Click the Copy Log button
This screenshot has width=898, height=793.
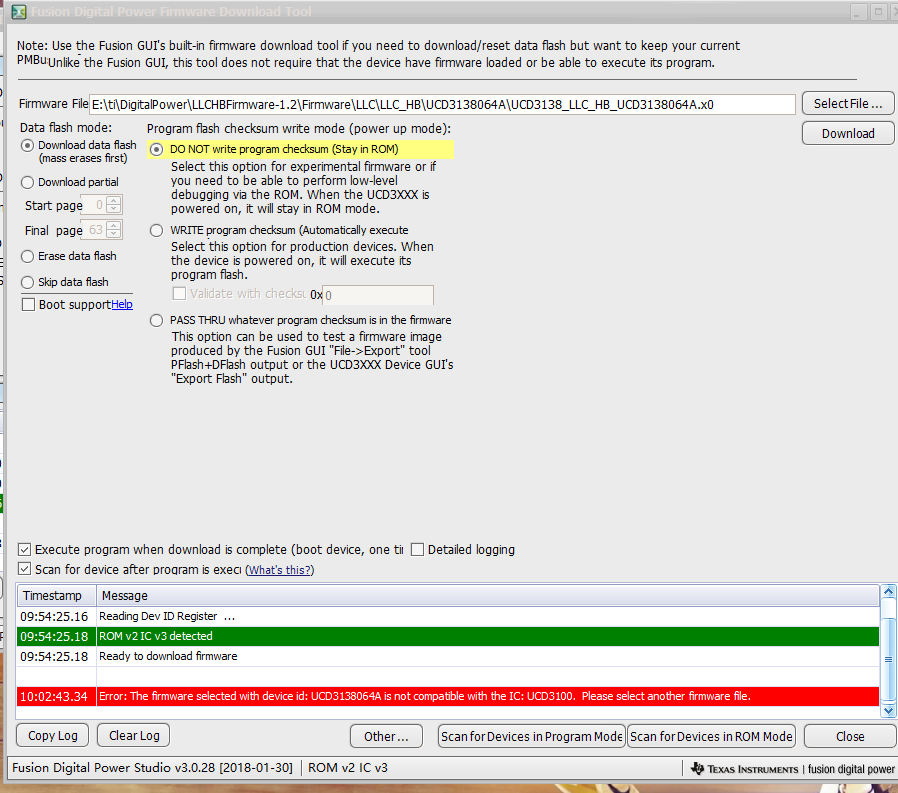click(53, 736)
